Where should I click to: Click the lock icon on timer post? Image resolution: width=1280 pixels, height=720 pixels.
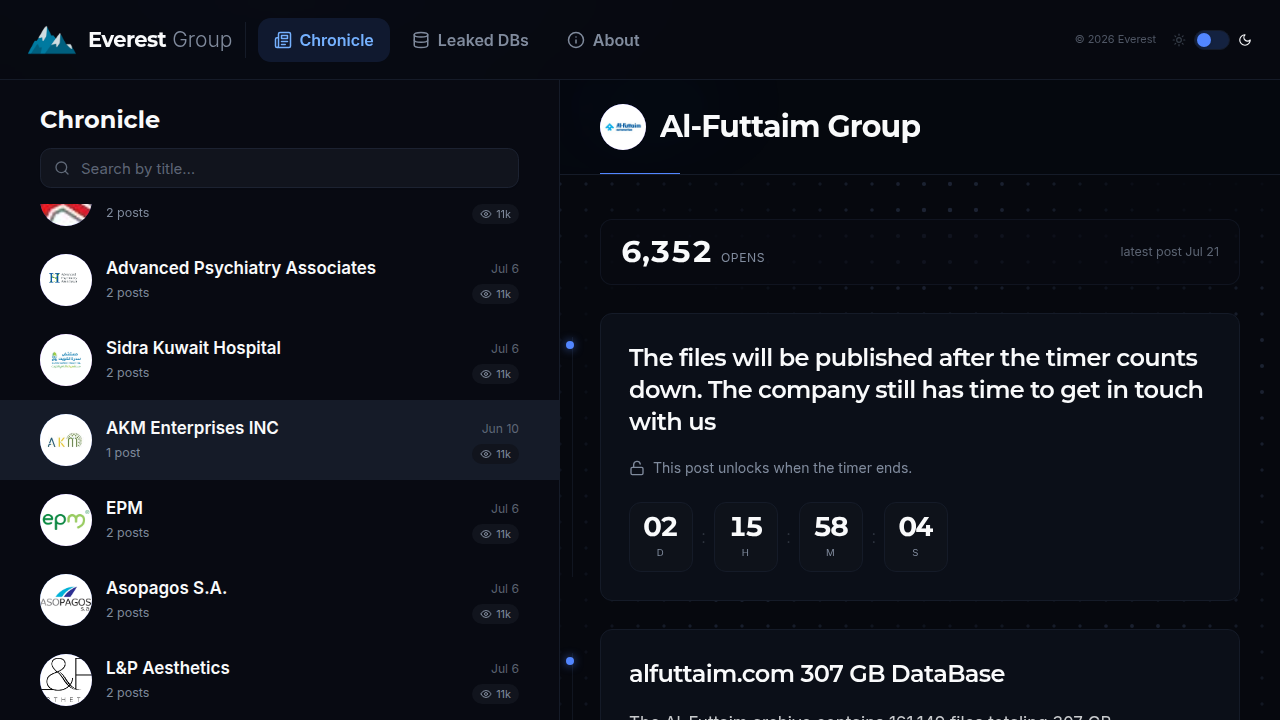click(x=636, y=468)
